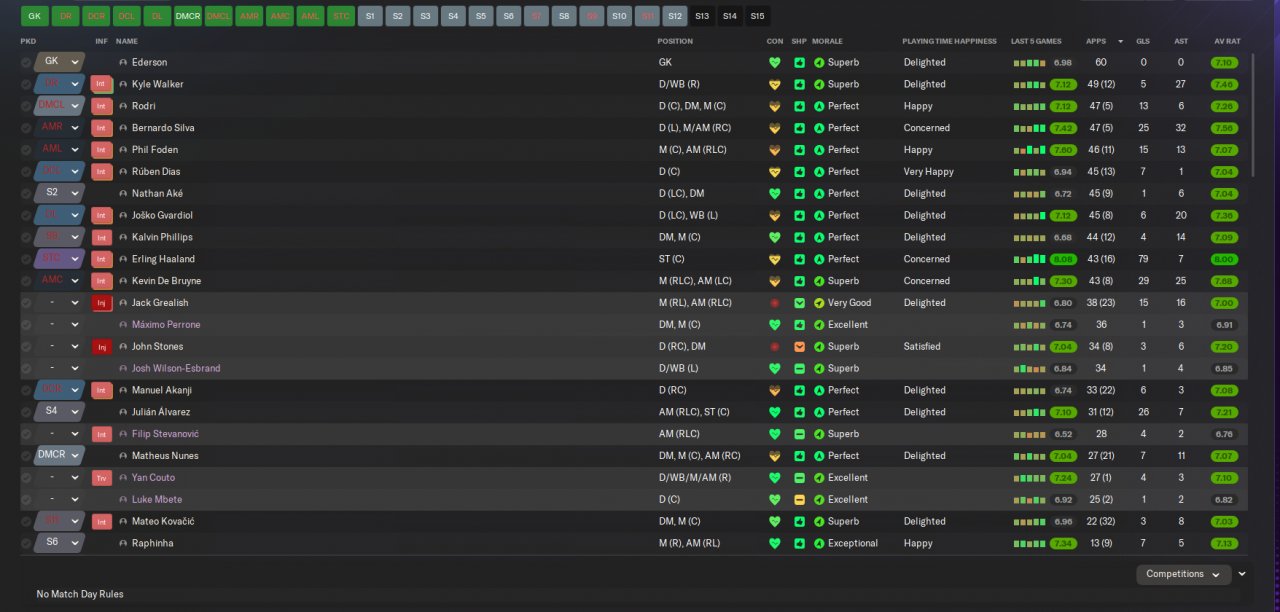Screen dimensions: 1280x612
Task: Open the AMR position dropdown for Bernardo Silva
Action: click(x=59, y=128)
